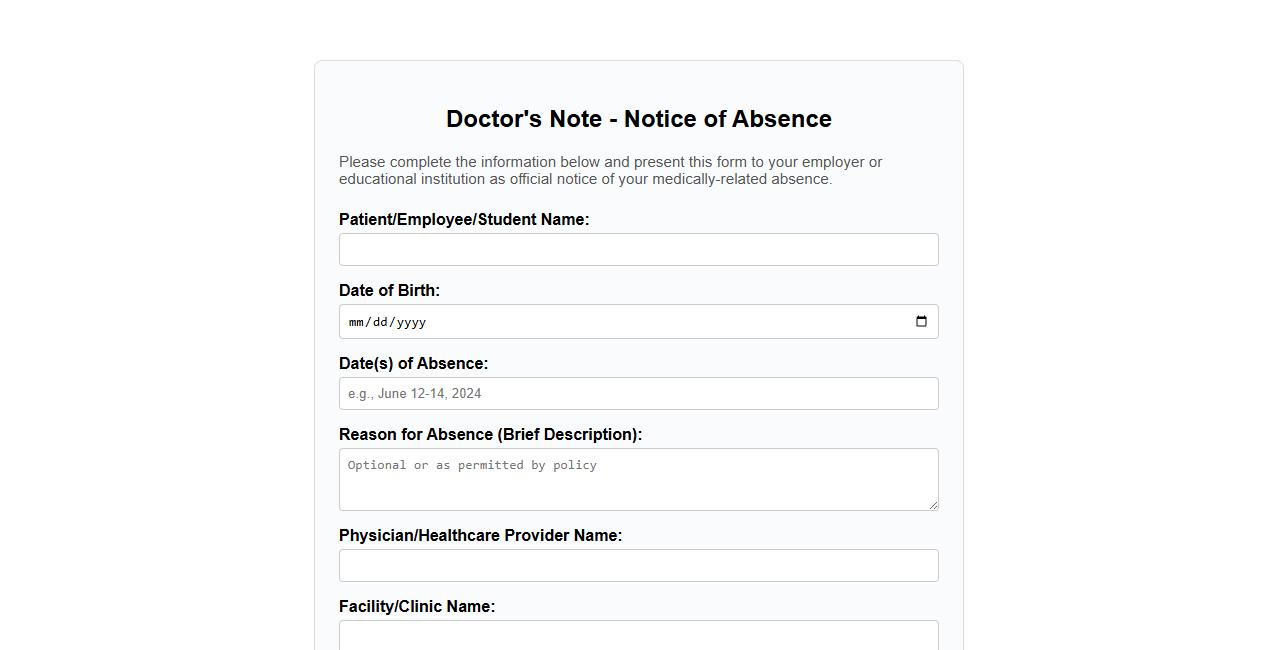The width and height of the screenshot is (1278, 650).
Task: Click the Doctor's Note form title
Action: pos(638,119)
